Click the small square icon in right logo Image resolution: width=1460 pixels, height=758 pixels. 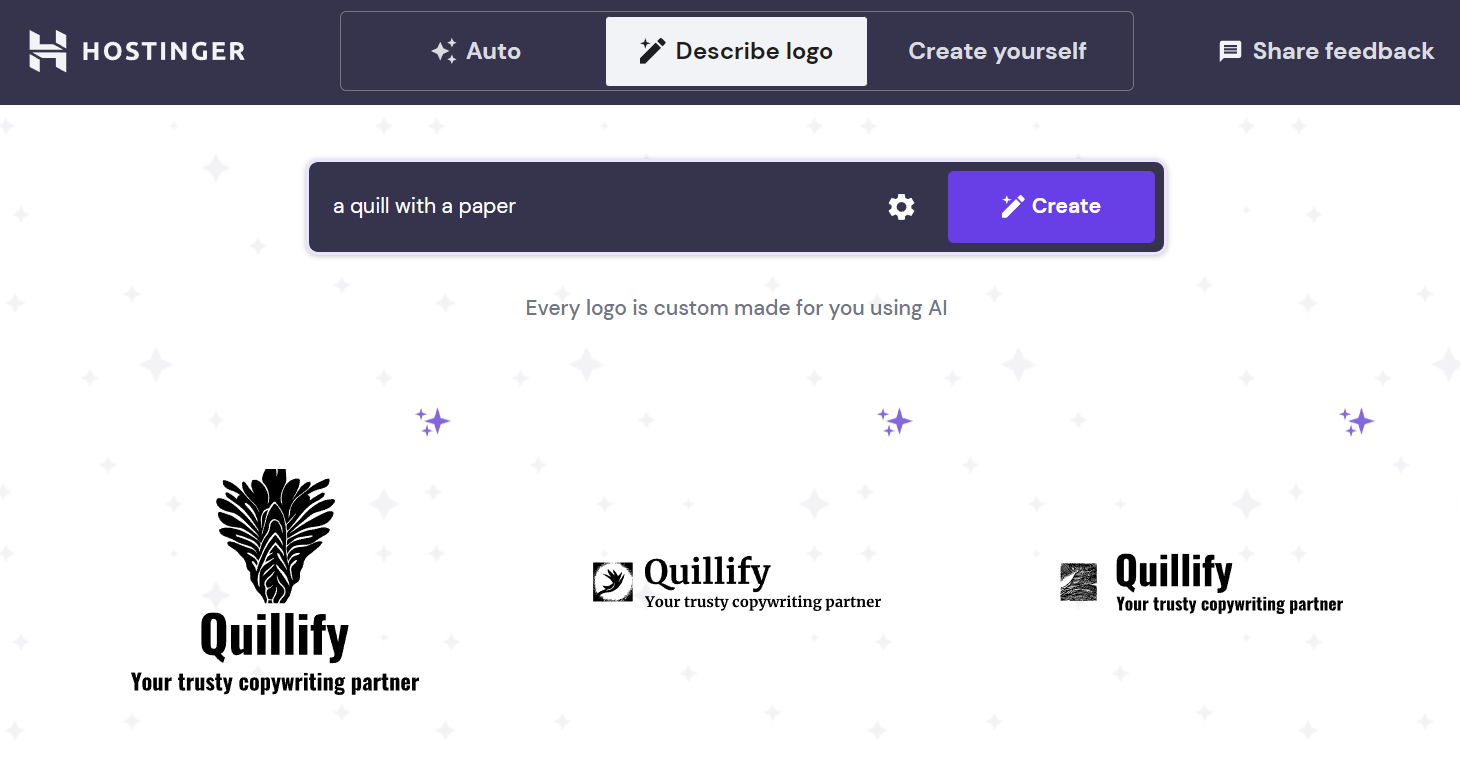point(1078,582)
